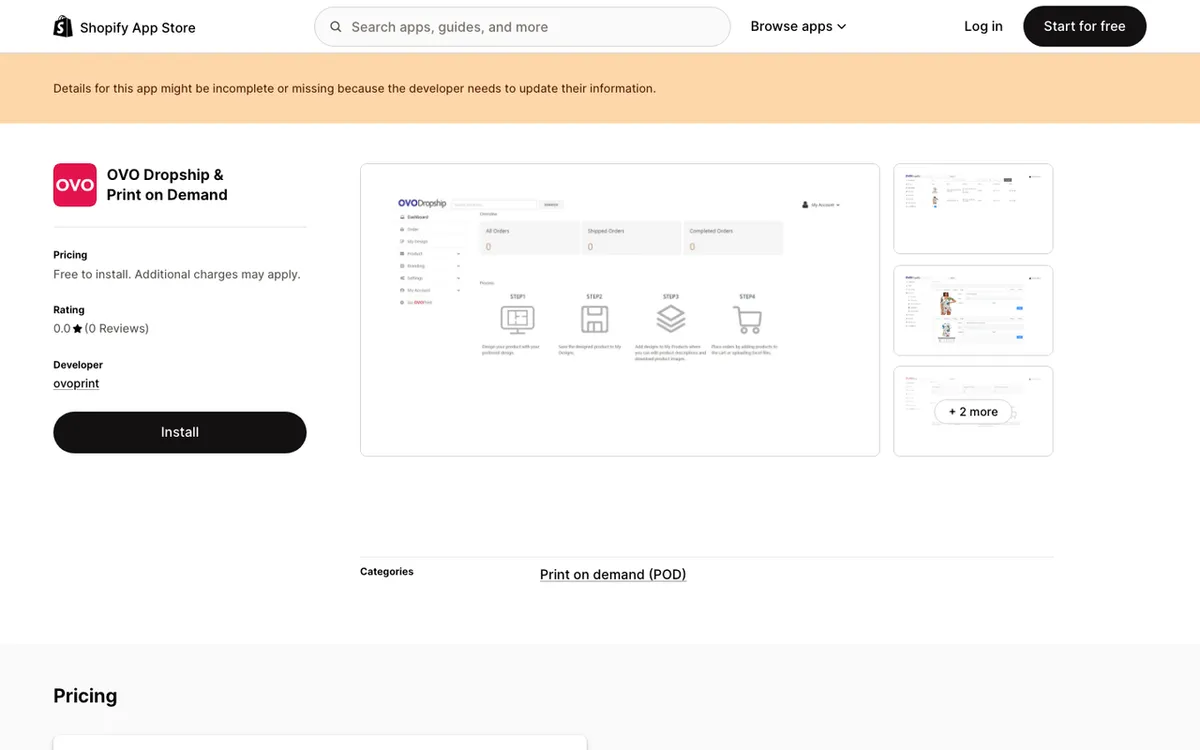Open the main dashboard screenshot
Viewport: 1200px width, 750px height.
tap(620, 310)
